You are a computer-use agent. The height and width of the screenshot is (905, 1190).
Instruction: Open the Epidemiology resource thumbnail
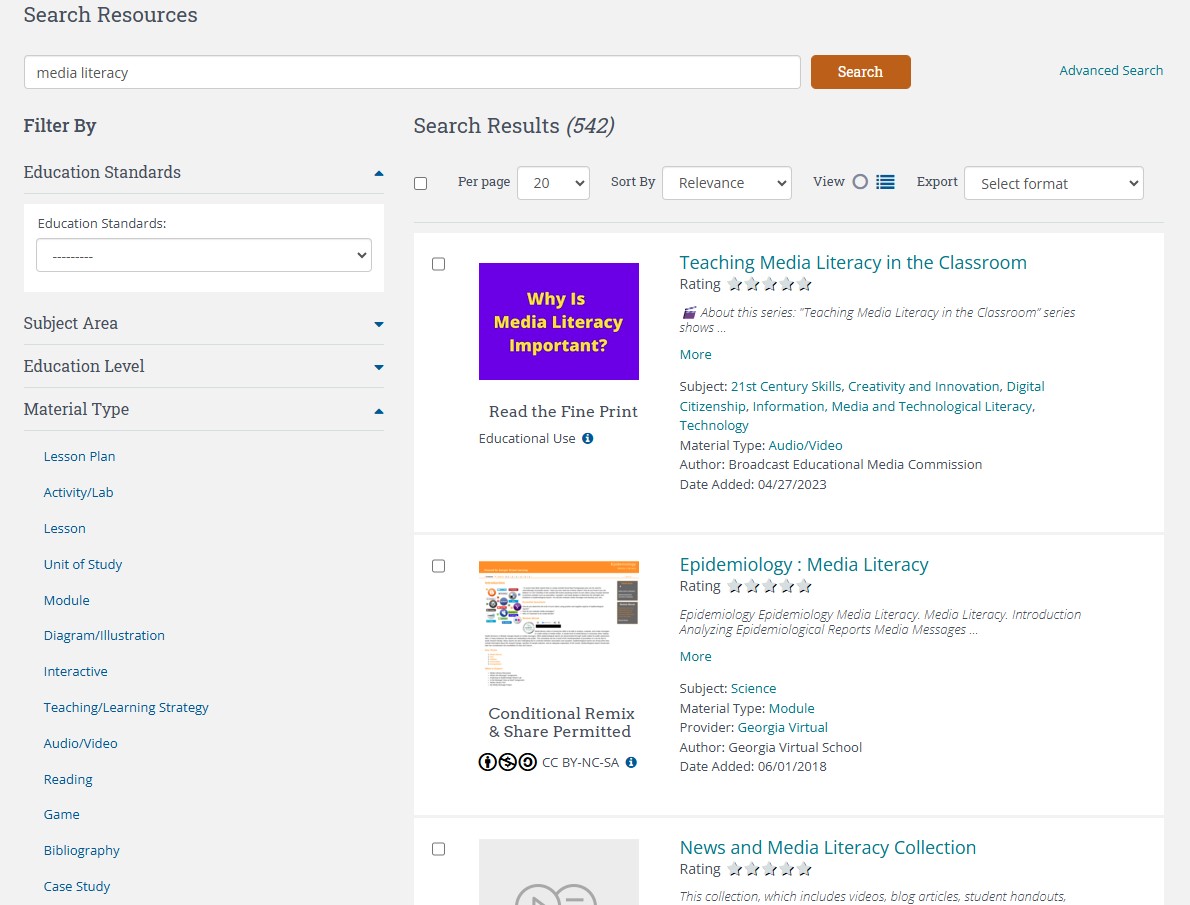tap(559, 623)
